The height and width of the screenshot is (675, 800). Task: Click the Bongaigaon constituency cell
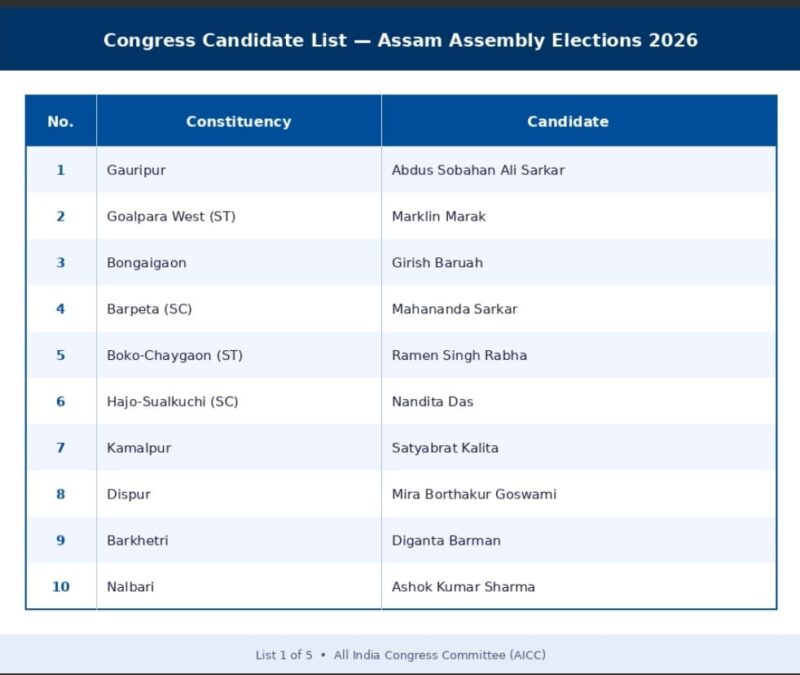click(146, 263)
